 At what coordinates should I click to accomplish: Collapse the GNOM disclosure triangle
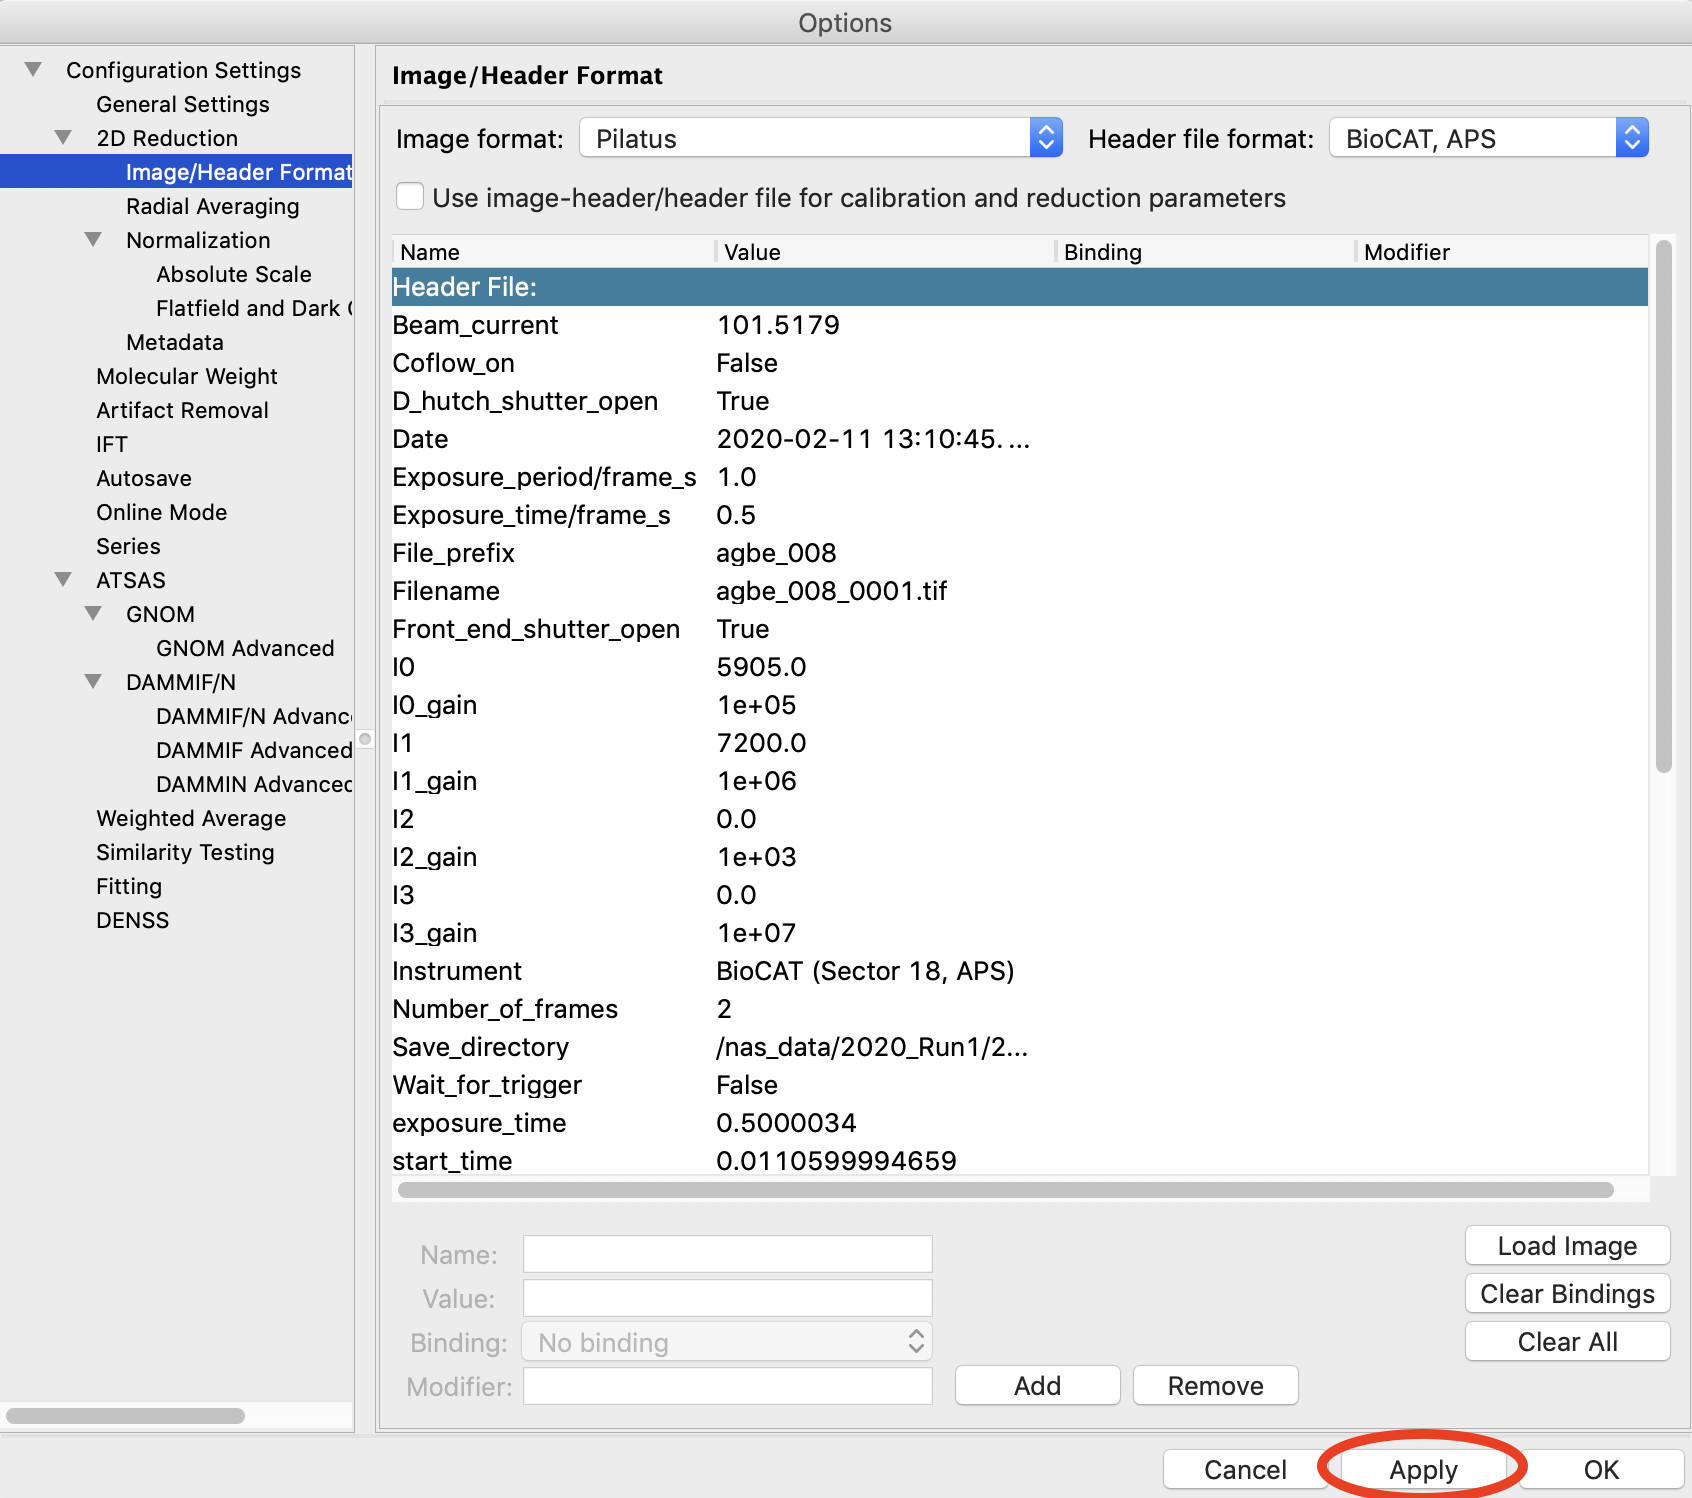[x=94, y=614]
